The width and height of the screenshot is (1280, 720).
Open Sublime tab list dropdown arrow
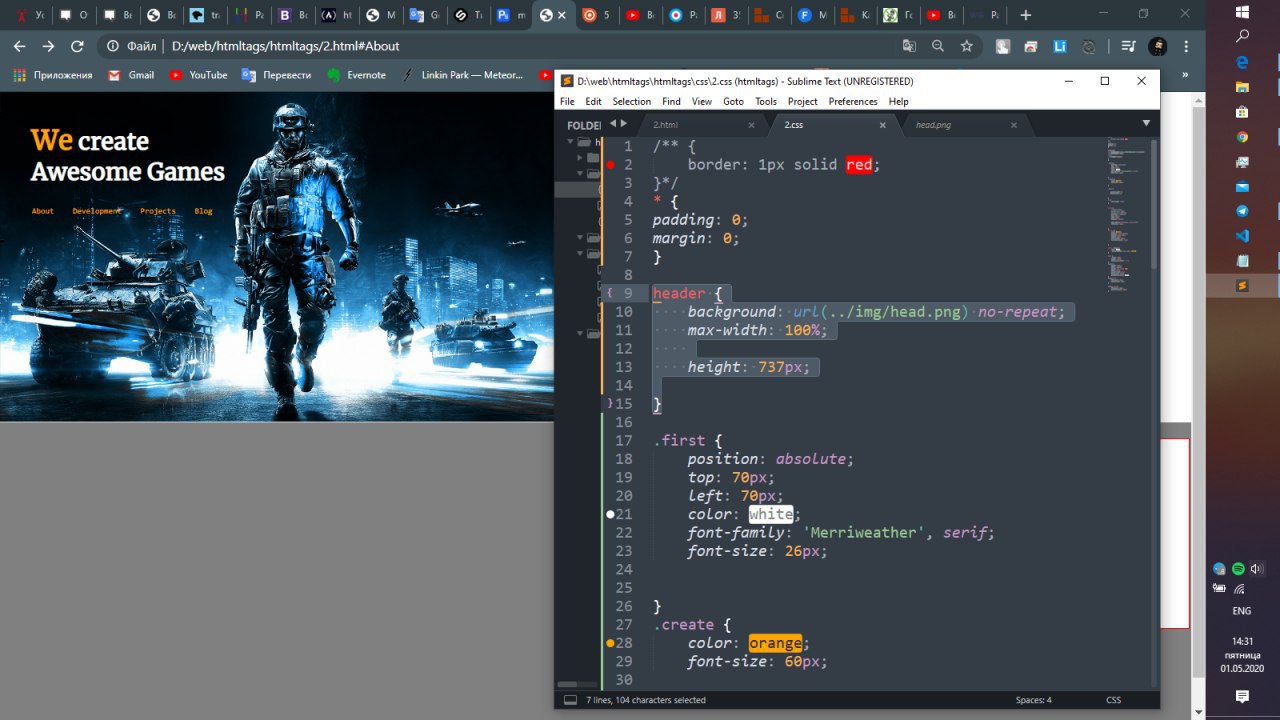[x=1146, y=123]
